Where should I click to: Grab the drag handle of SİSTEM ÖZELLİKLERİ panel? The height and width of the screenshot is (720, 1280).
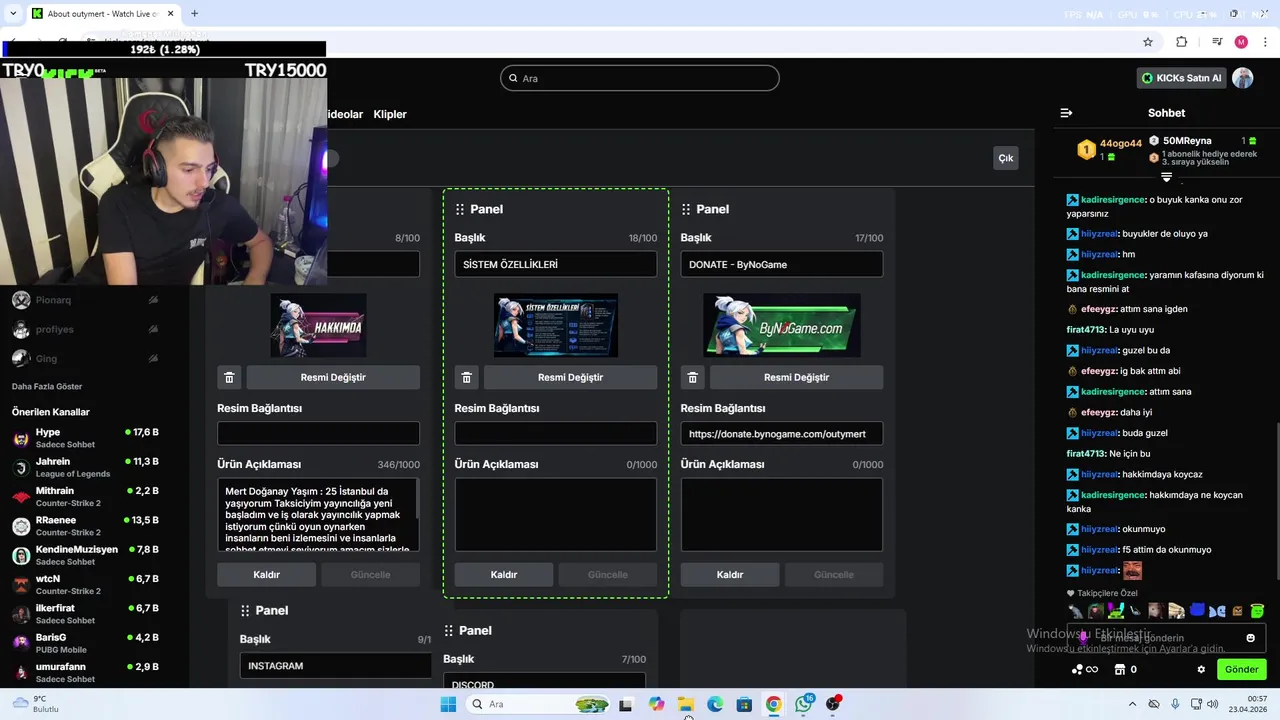[x=460, y=209]
